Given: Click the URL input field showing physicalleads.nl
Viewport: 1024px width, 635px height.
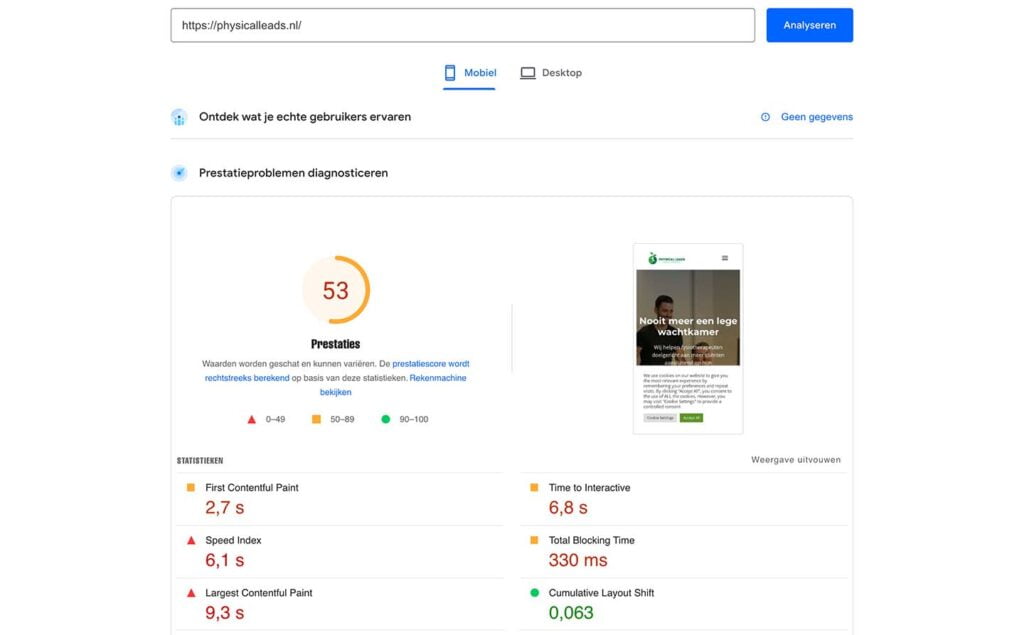Looking at the screenshot, I should pos(462,24).
